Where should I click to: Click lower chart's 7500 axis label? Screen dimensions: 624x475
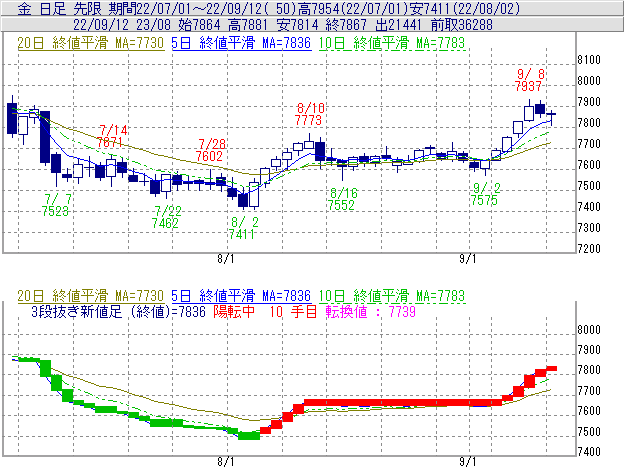pyautogui.click(x=589, y=432)
